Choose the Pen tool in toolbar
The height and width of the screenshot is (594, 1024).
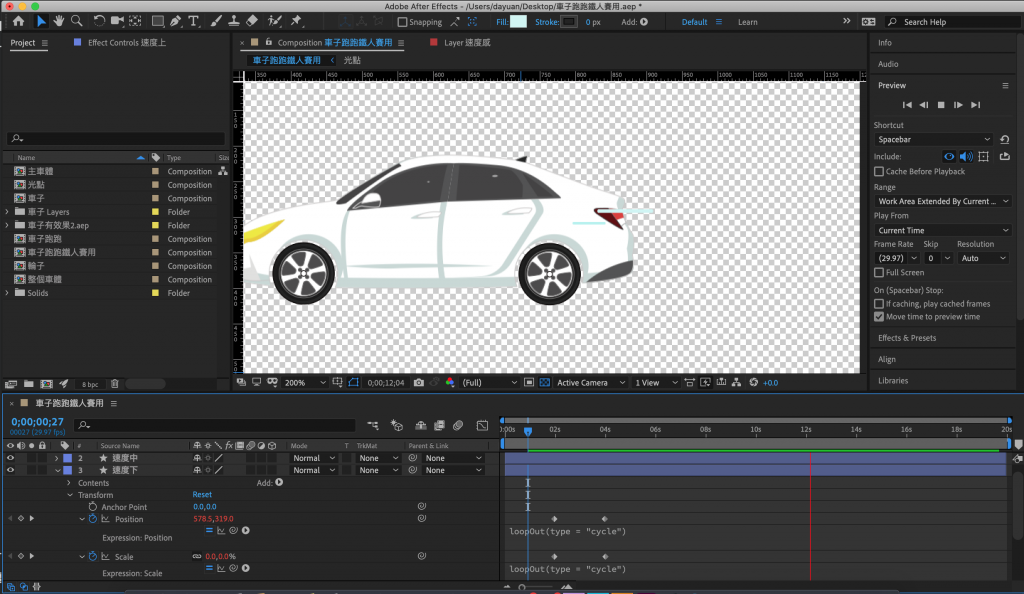tap(176, 21)
